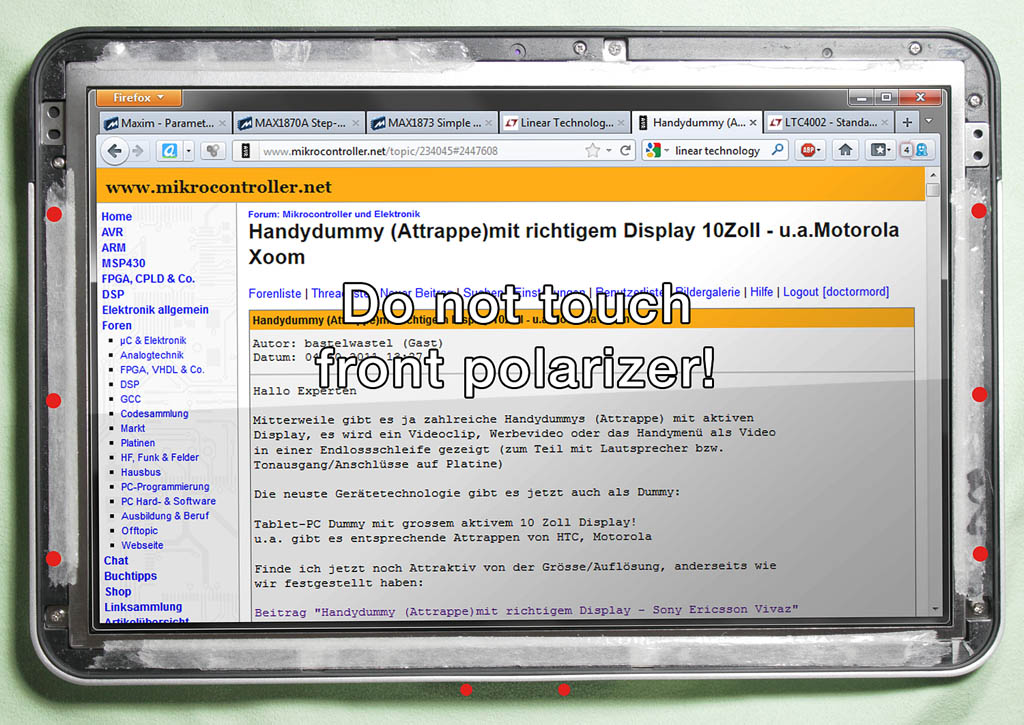Click the scrollbar down arrow
Image resolution: width=1024 pixels, height=725 pixels.
pyautogui.click(x=935, y=609)
